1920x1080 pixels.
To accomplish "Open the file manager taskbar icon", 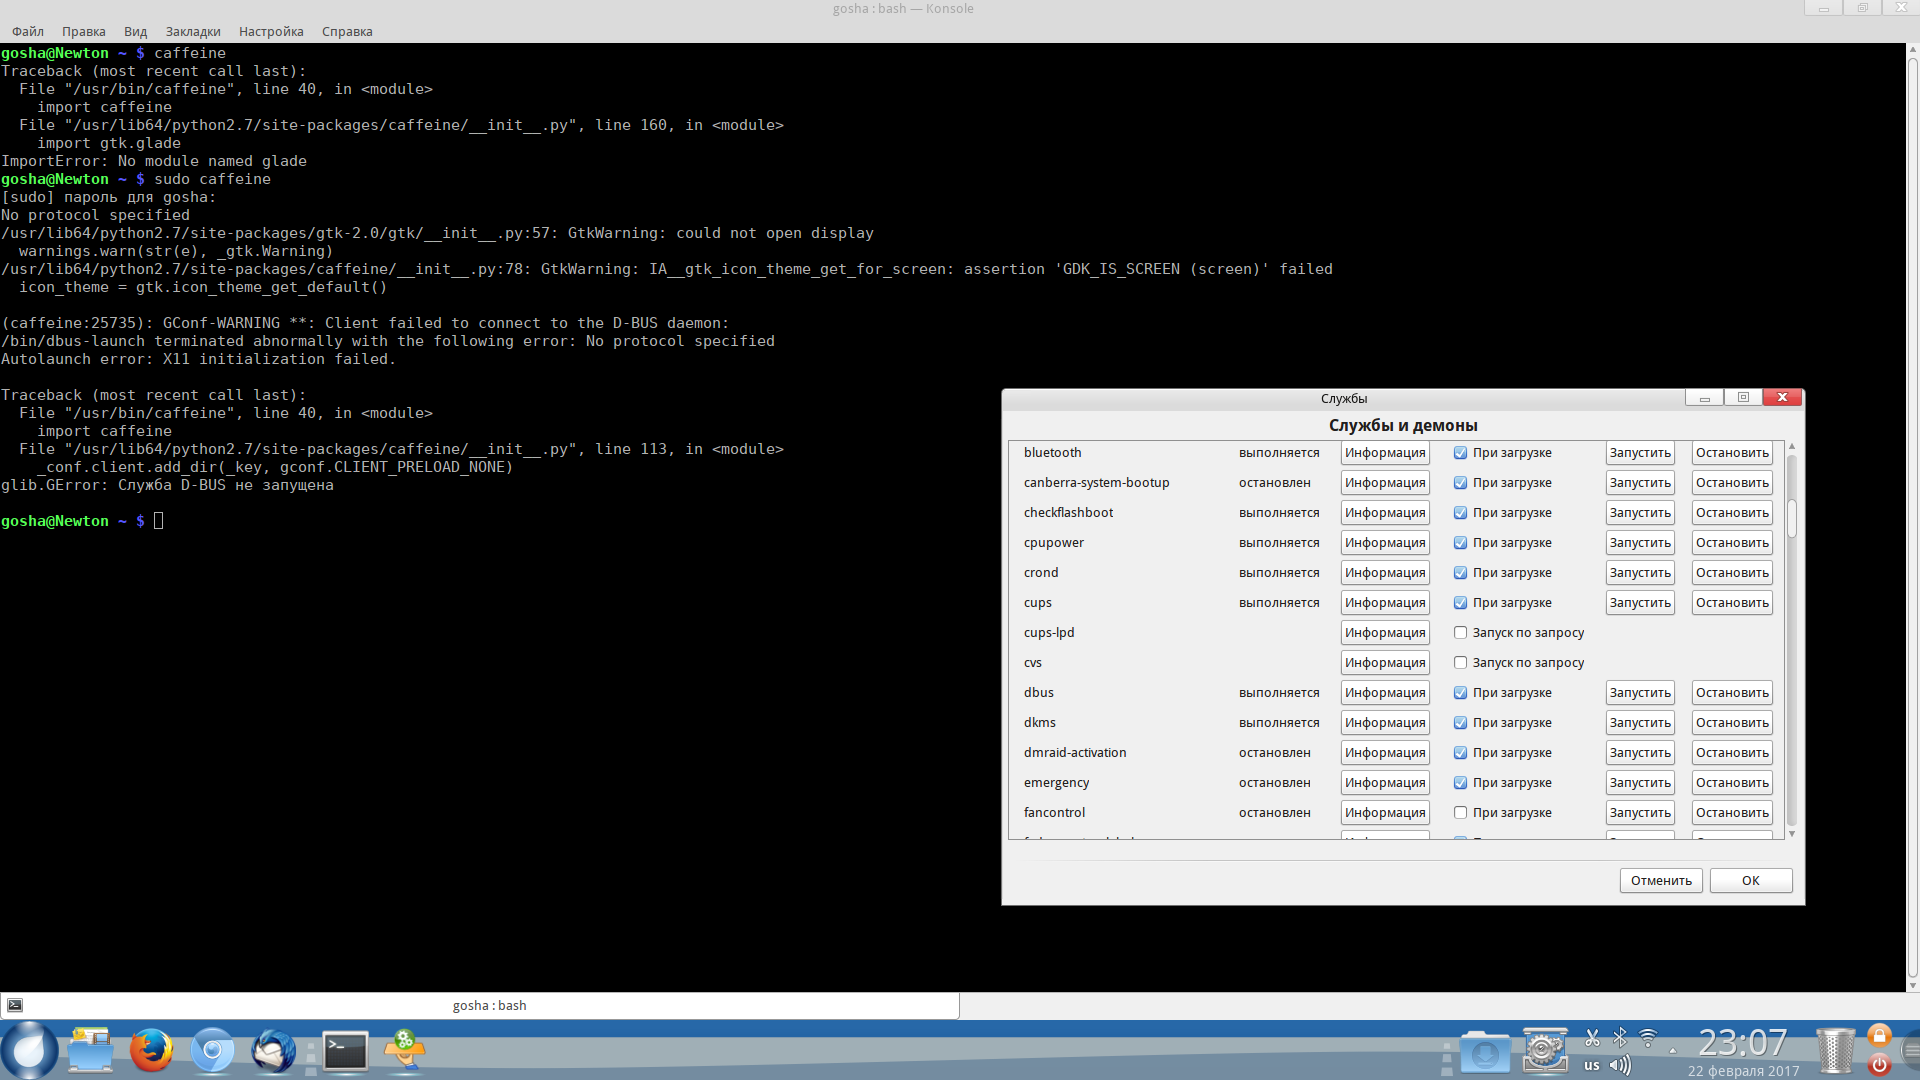I will point(90,1050).
